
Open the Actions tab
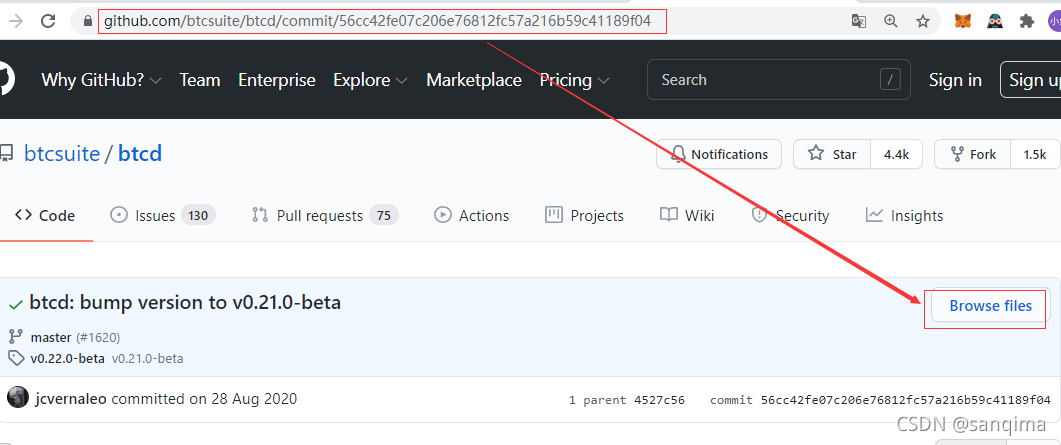tap(472, 215)
